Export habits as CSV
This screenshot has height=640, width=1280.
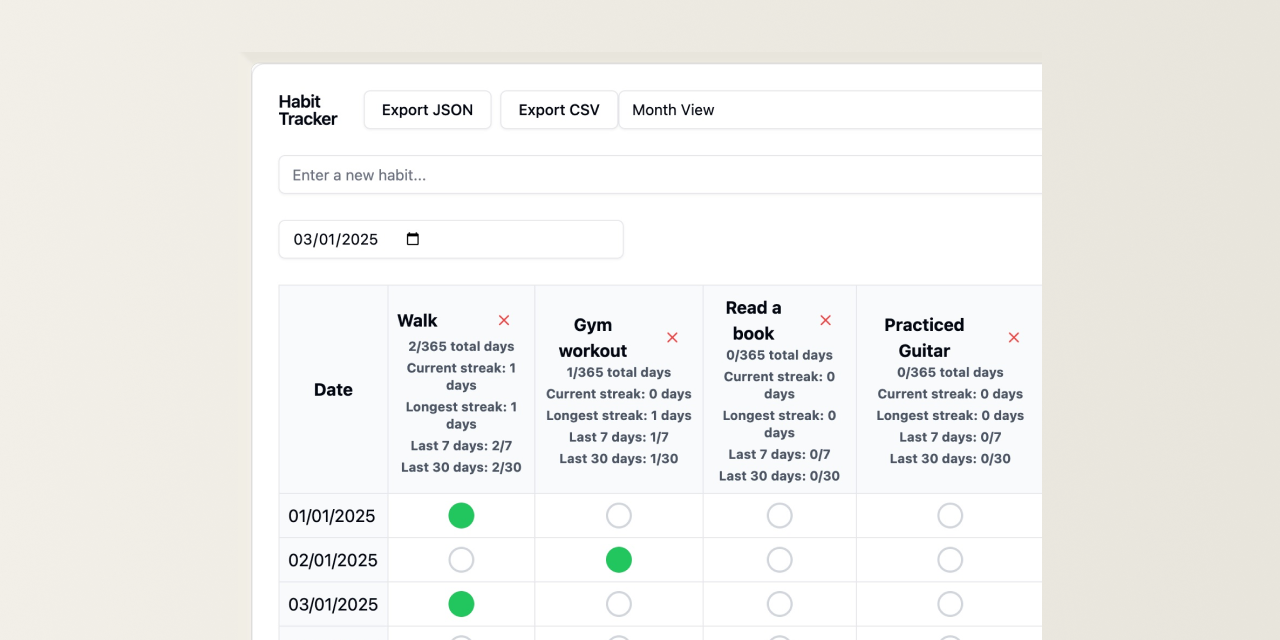[558, 110]
